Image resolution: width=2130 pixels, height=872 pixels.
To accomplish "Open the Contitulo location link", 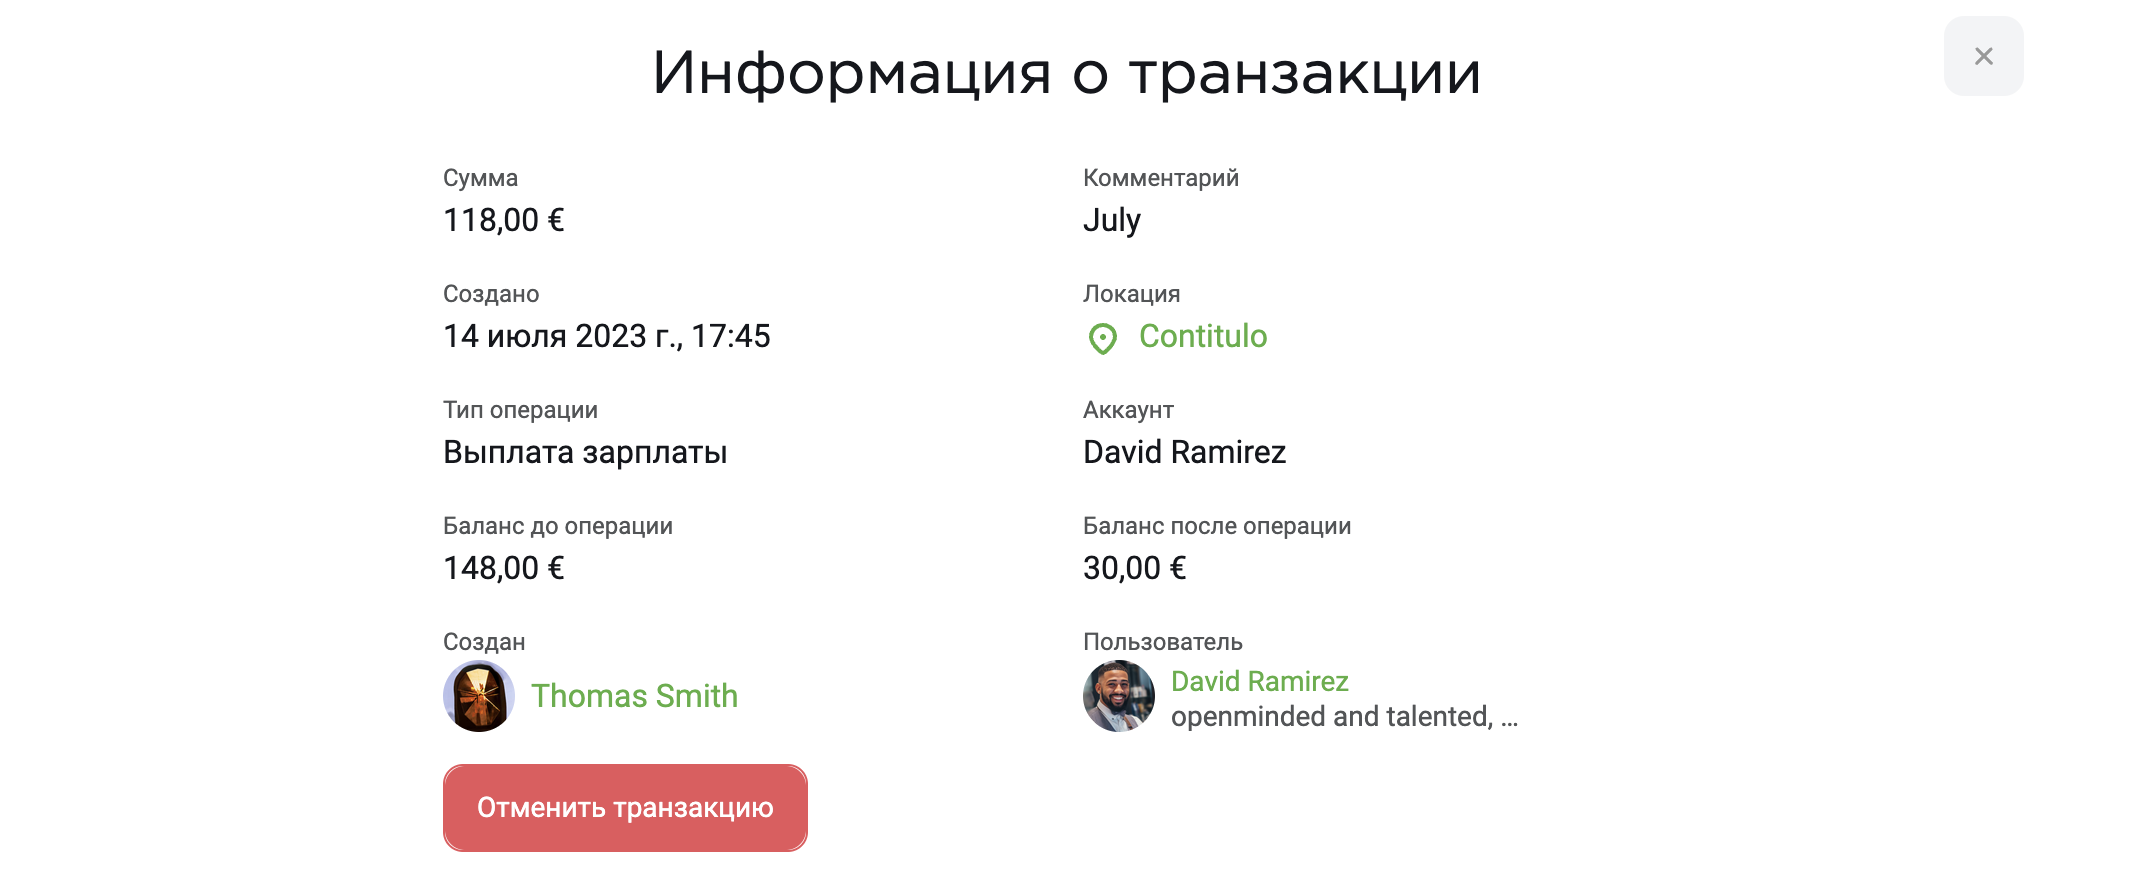I will pyautogui.click(x=1202, y=337).
